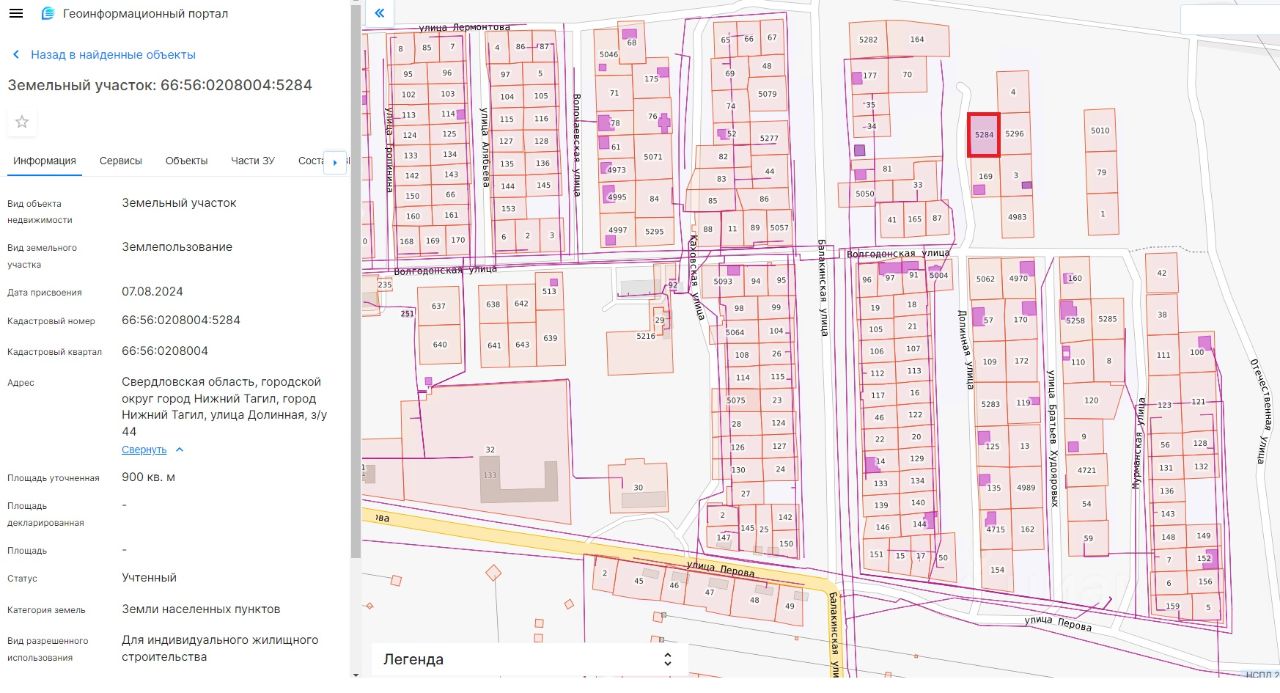
Task: Click status value 'Учтенный'
Action: pyautogui.click(x=149, y=578)
